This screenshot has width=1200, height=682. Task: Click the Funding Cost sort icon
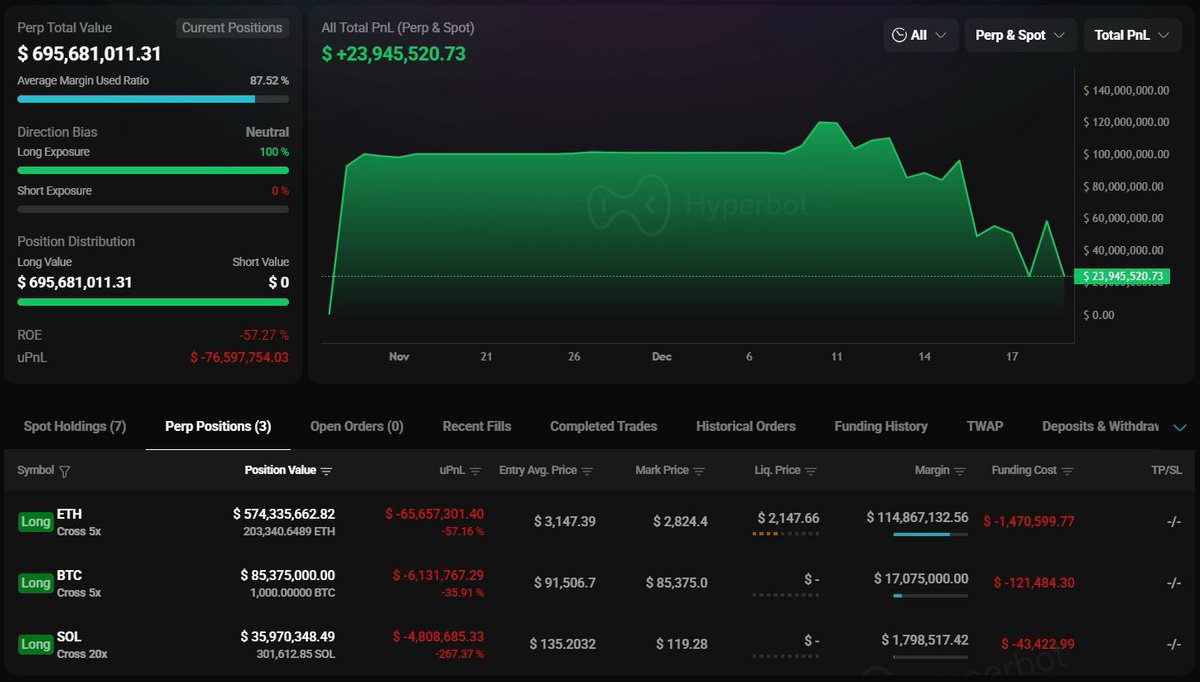tap(1067, 471)
